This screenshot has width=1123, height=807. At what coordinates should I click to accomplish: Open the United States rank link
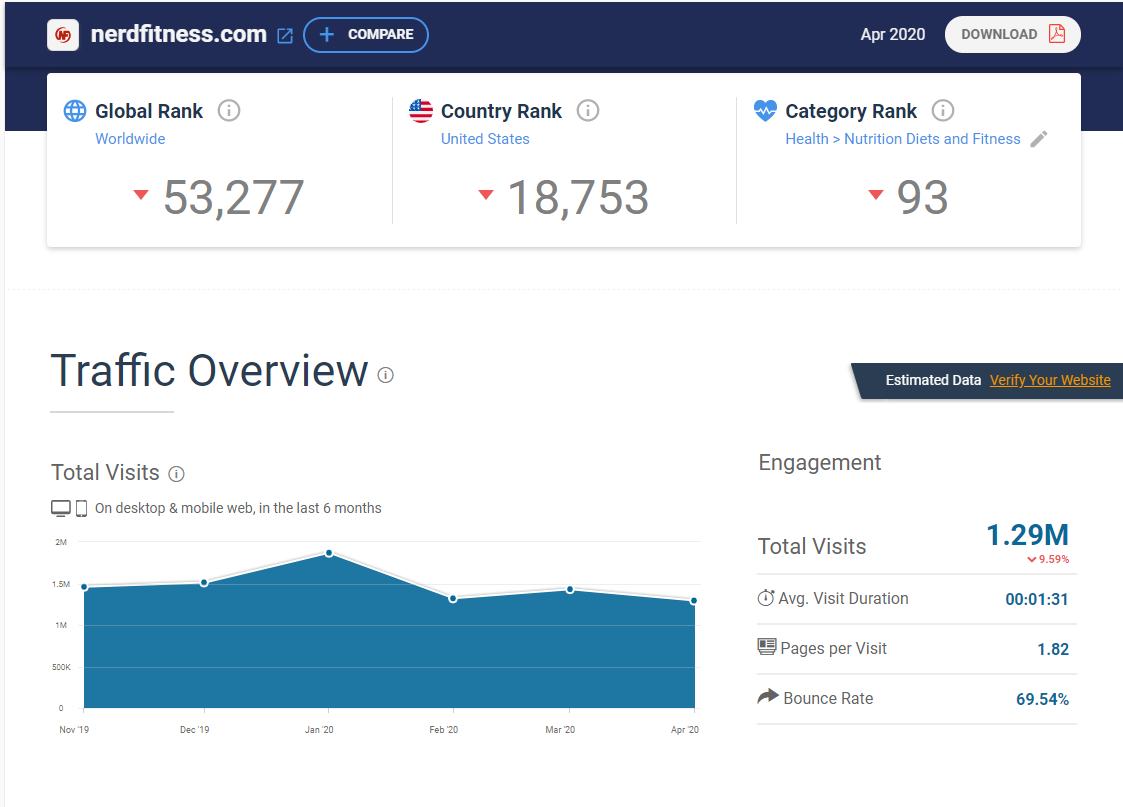[485, 139]
